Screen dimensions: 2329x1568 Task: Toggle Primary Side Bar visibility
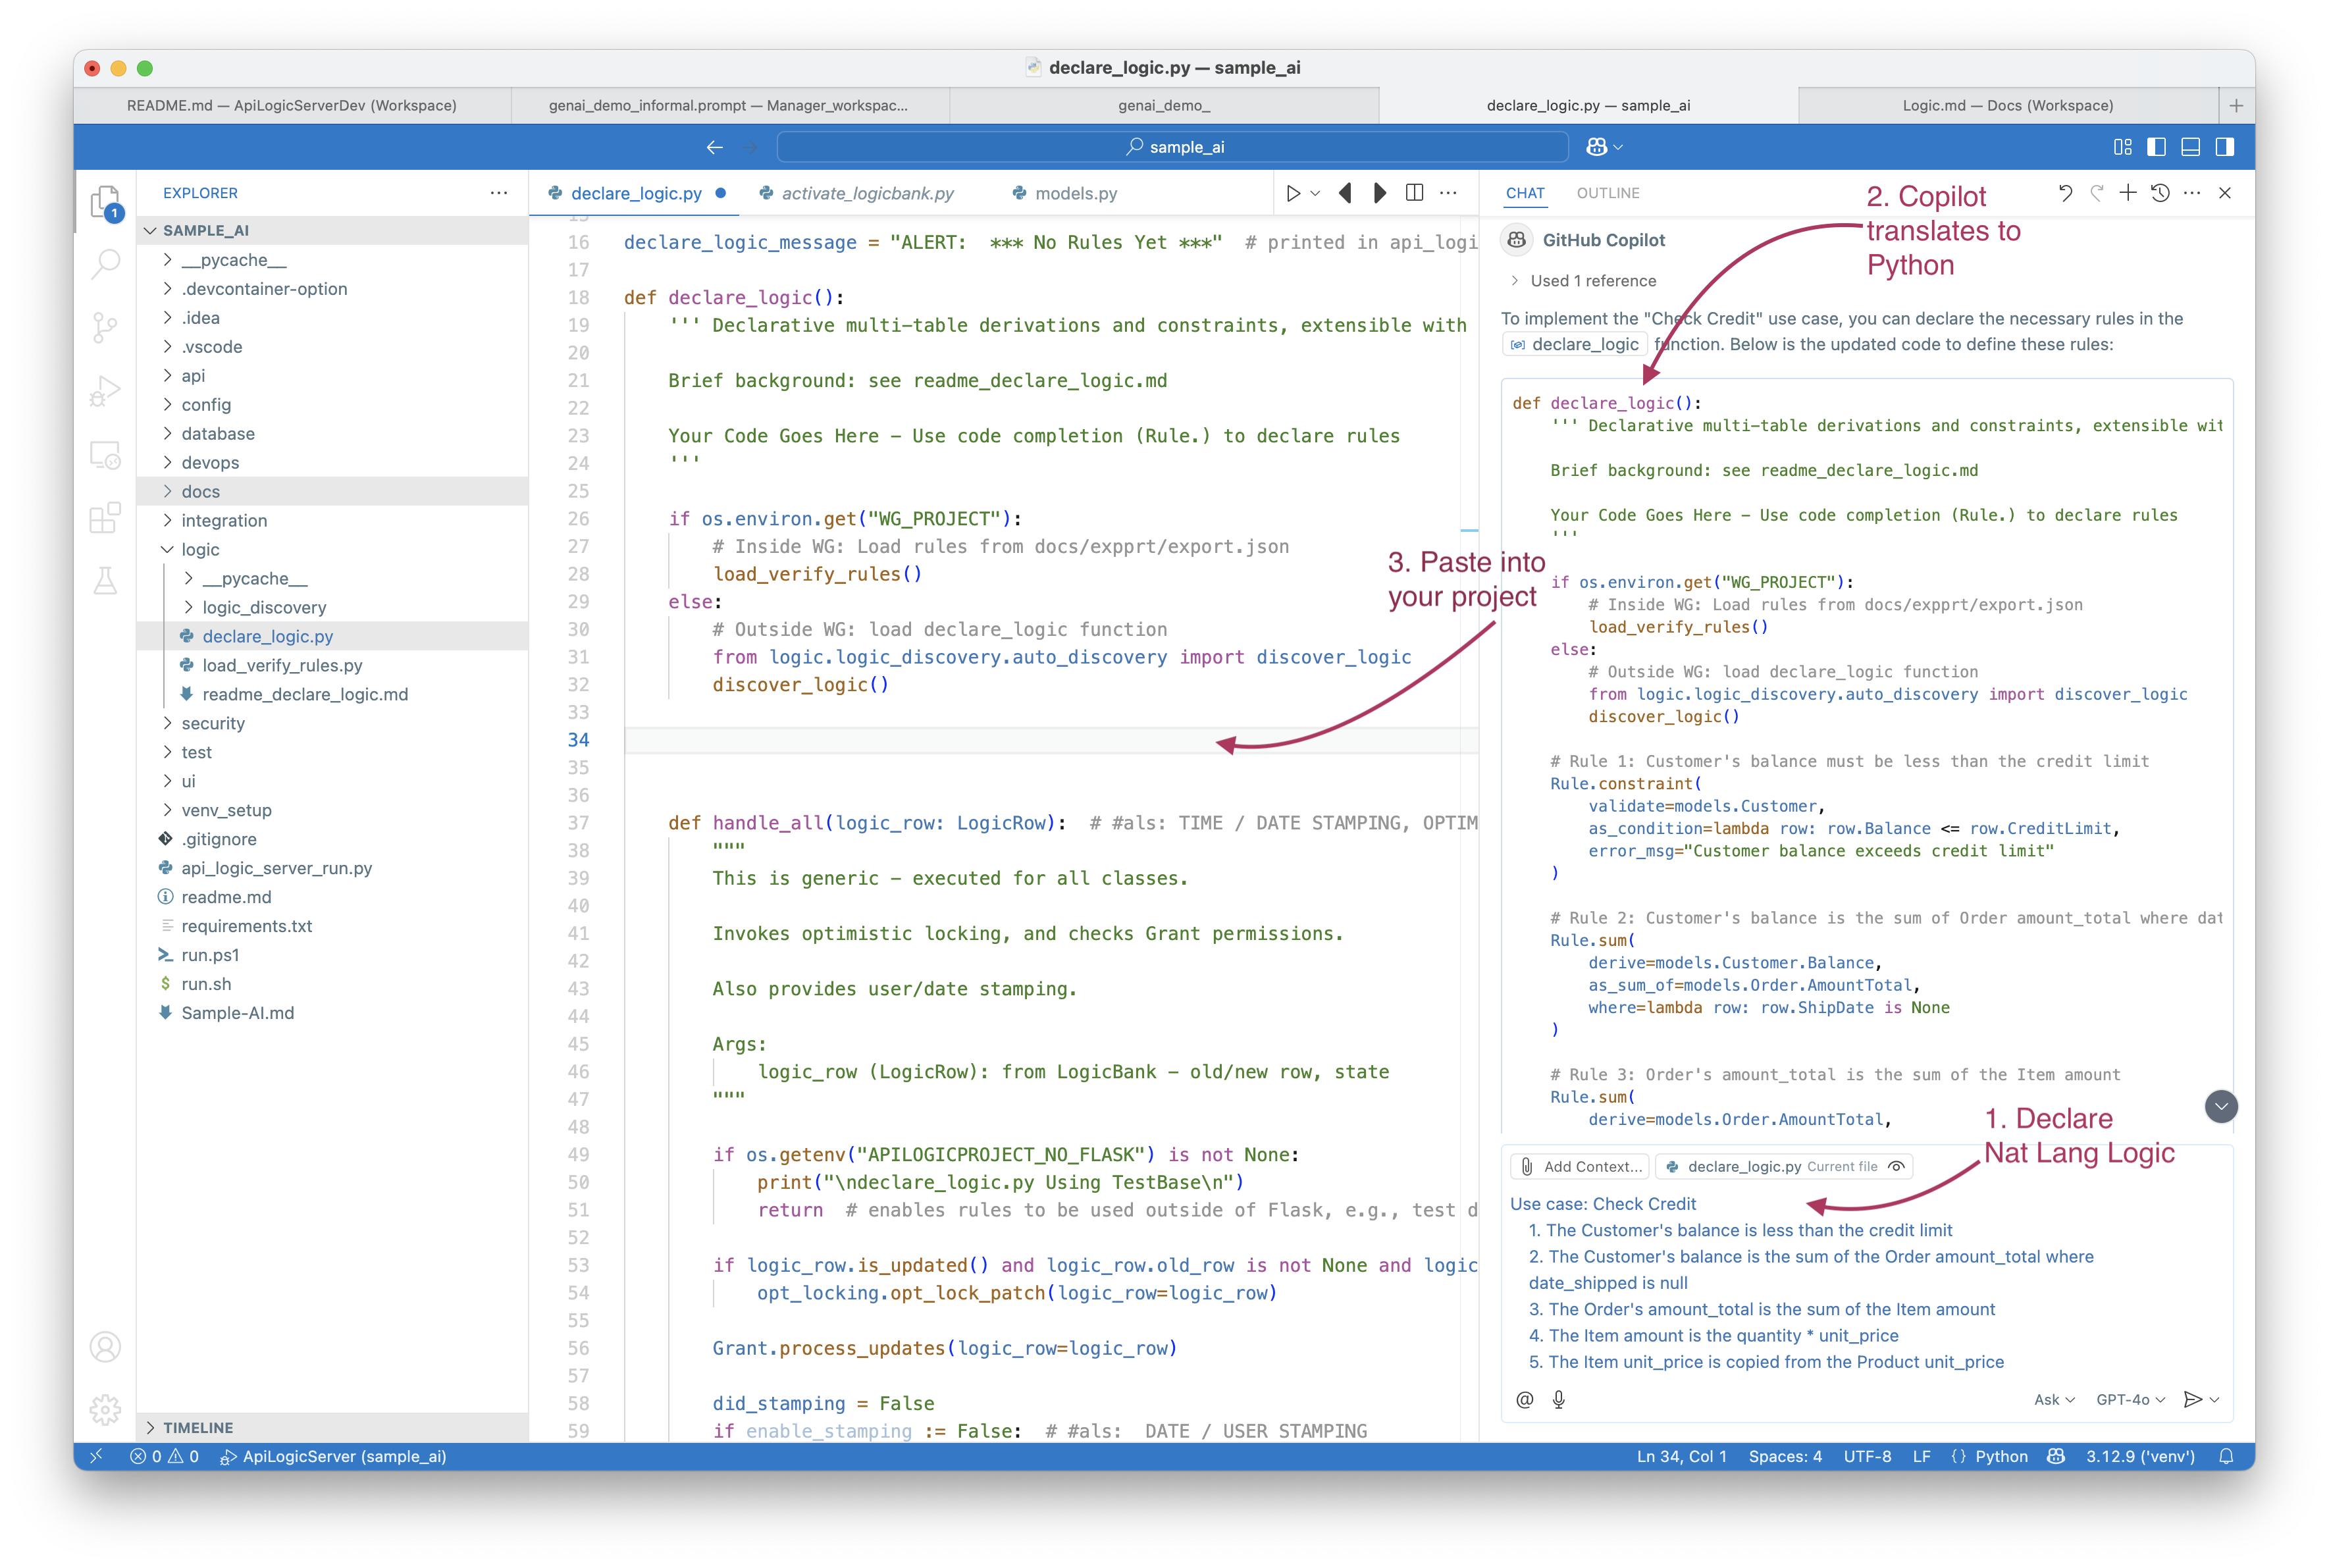pyautogui.click(x=2156, y=147)
